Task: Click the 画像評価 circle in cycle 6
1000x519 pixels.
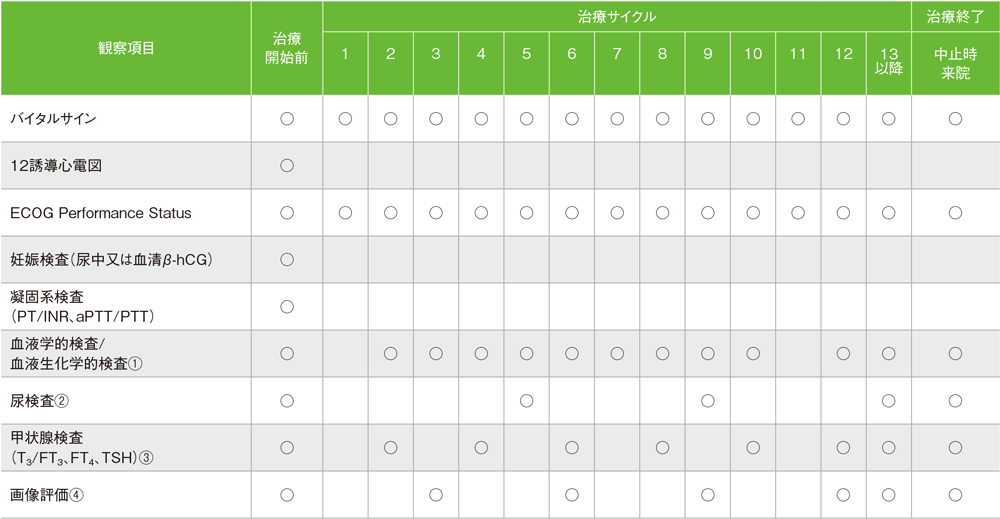Action: click(x=572, y=494)
